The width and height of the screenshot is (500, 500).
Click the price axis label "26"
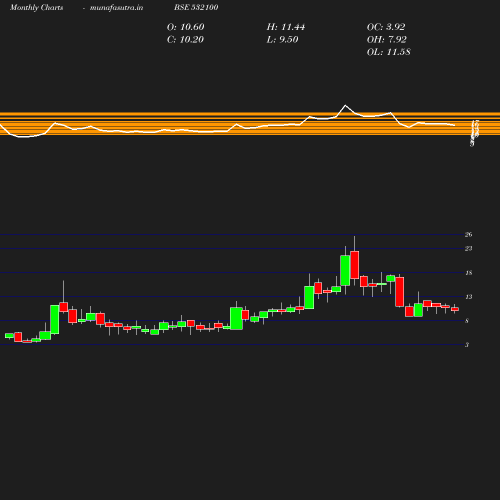(x=468, y=235)
